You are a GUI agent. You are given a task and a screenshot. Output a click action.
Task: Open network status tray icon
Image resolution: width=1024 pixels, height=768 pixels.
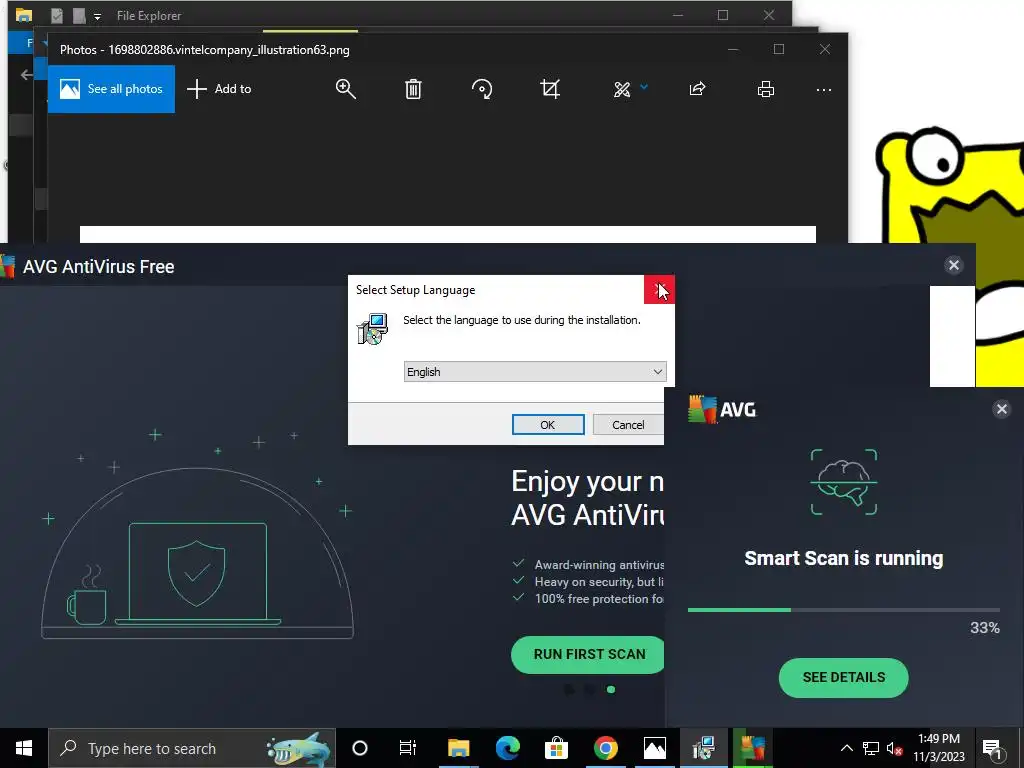click(871, 748)
